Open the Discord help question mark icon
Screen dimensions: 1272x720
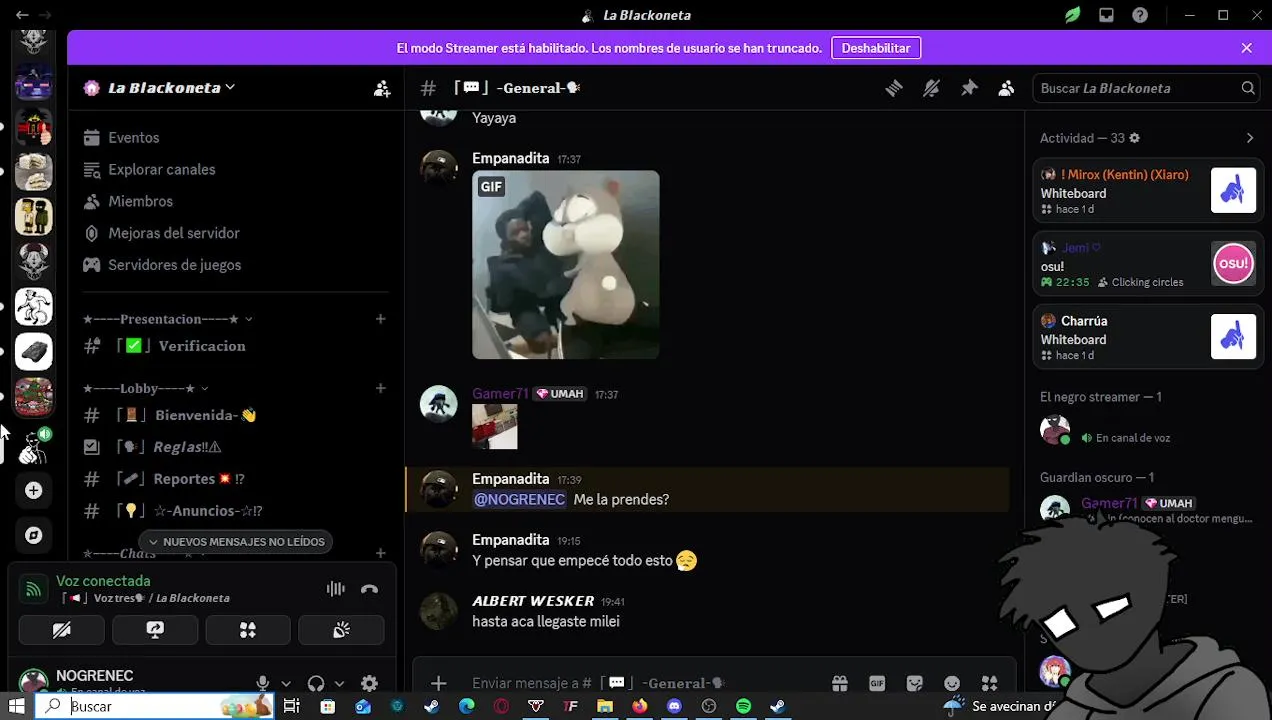(1140, 15)
